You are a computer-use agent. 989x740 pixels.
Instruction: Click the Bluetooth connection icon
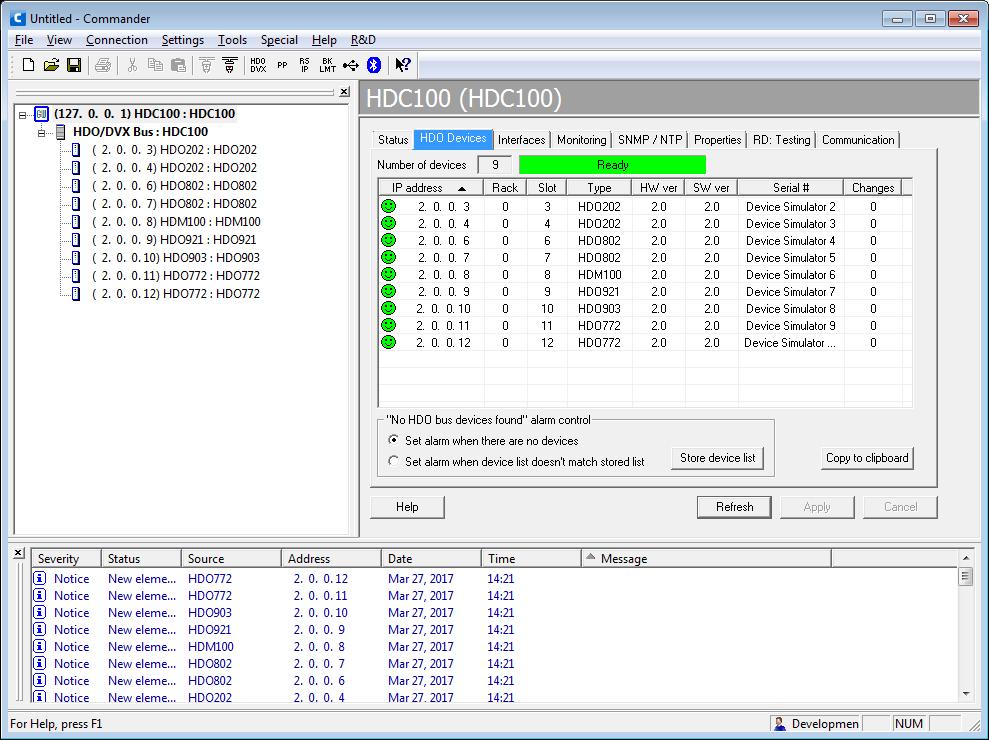[x=374, y=64]
